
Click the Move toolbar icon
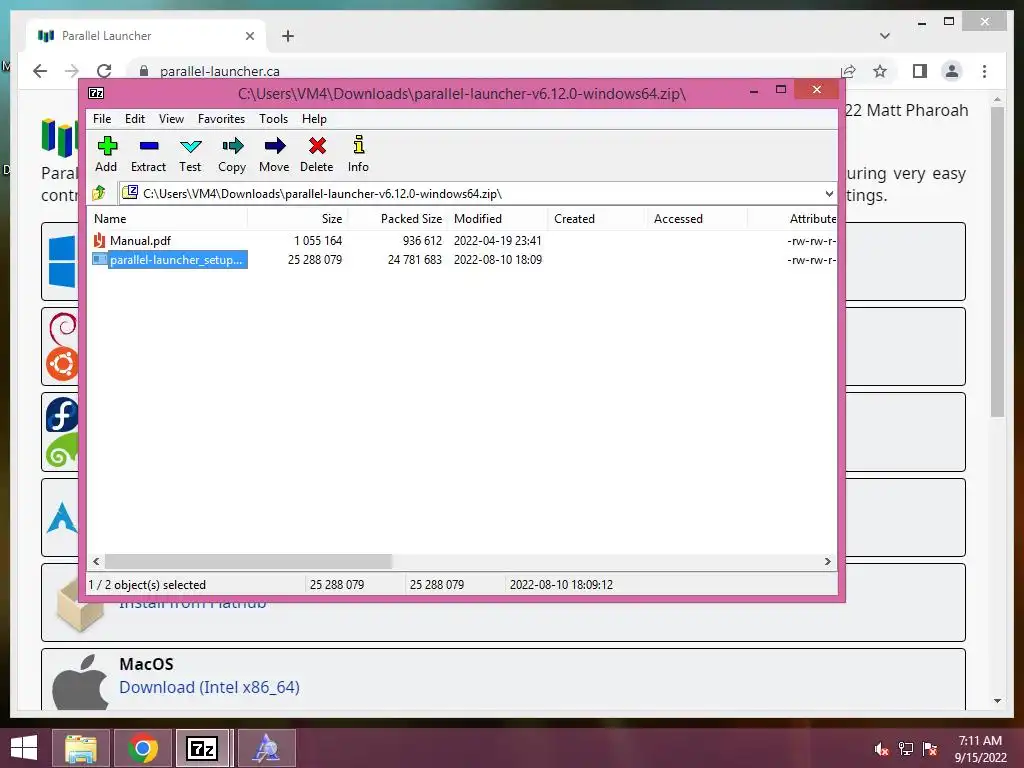tap(274, 146)
